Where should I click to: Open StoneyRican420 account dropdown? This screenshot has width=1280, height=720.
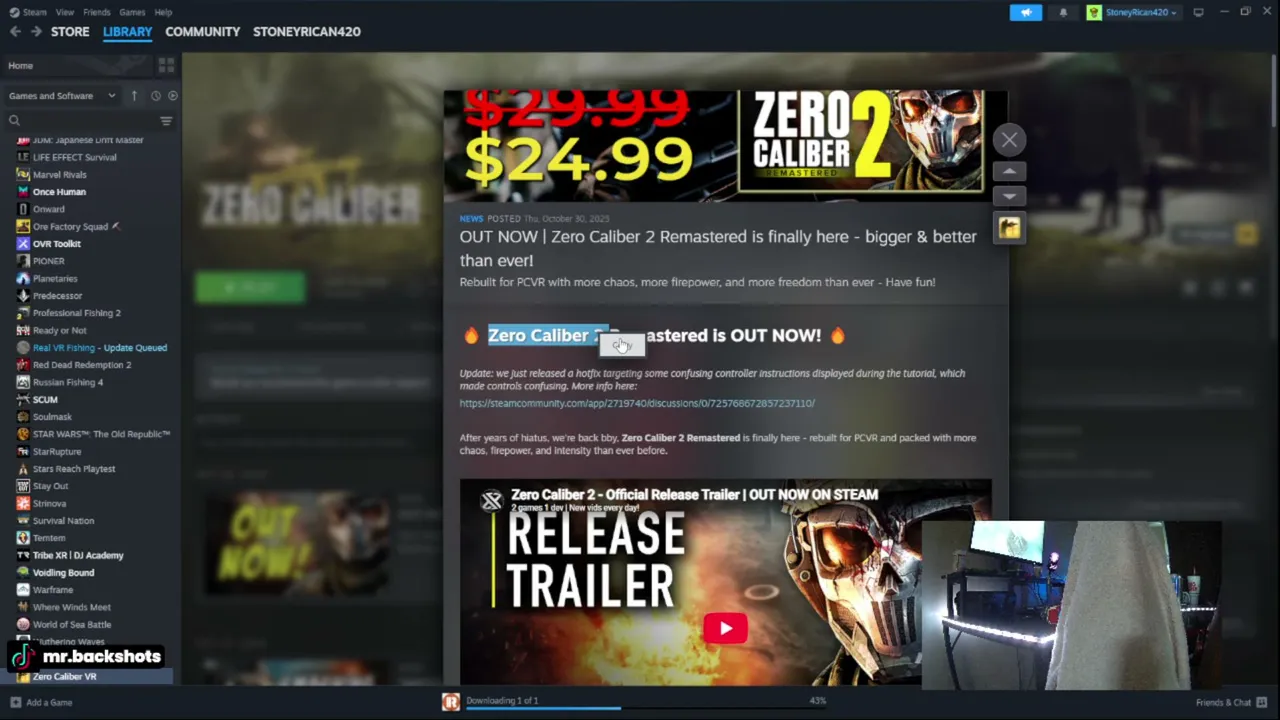coord(1139,12)
